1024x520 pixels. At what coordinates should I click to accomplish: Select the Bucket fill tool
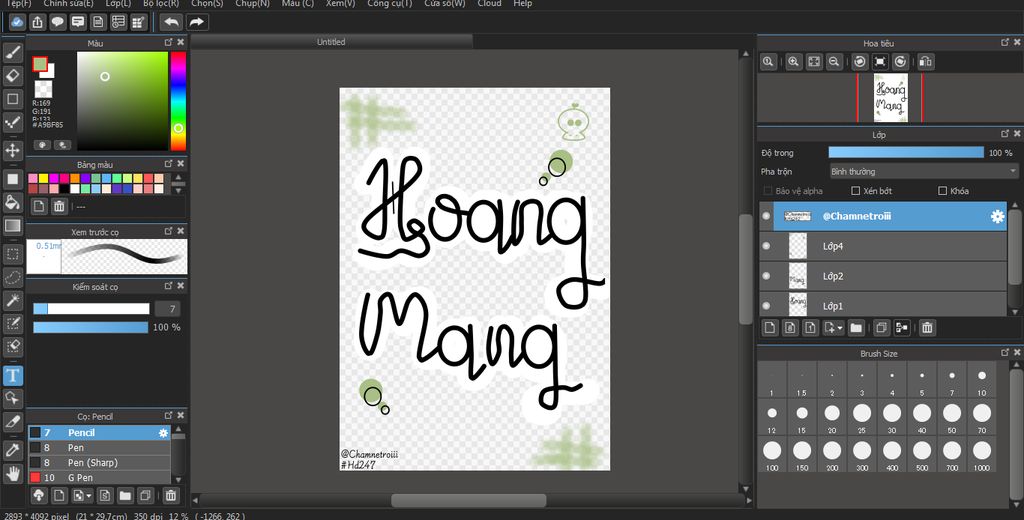click(x=13, y=202)
